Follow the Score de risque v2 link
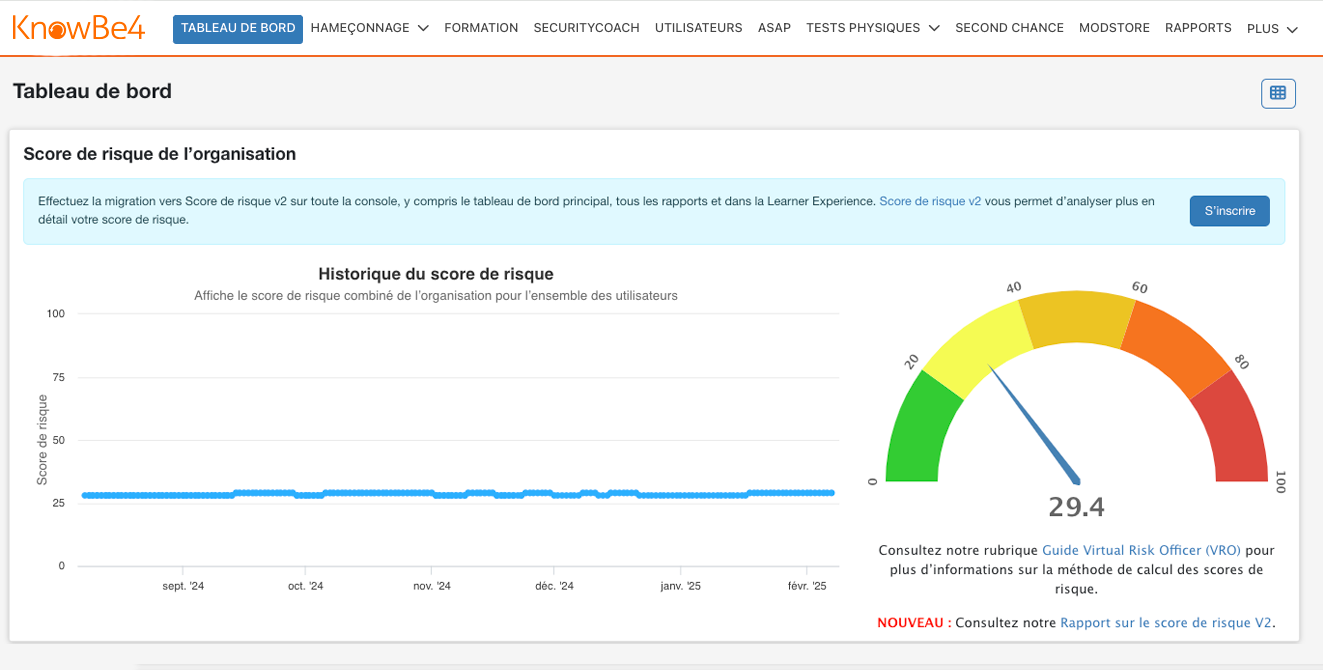The image size is (1323, 670). coord(930,201)
